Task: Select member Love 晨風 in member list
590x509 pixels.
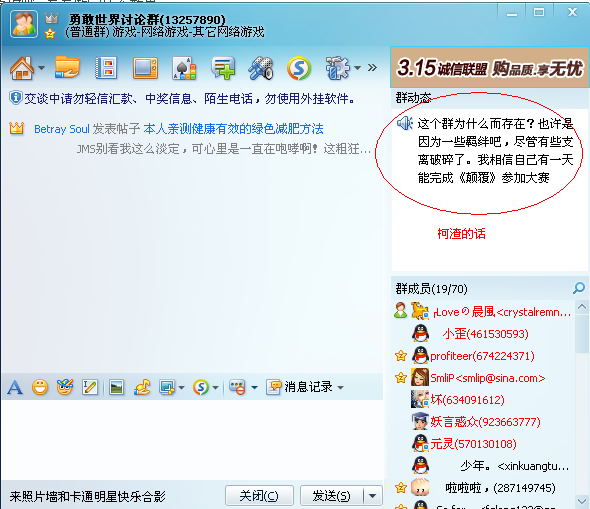Action: pyautogui.click(x=483, y=312)
